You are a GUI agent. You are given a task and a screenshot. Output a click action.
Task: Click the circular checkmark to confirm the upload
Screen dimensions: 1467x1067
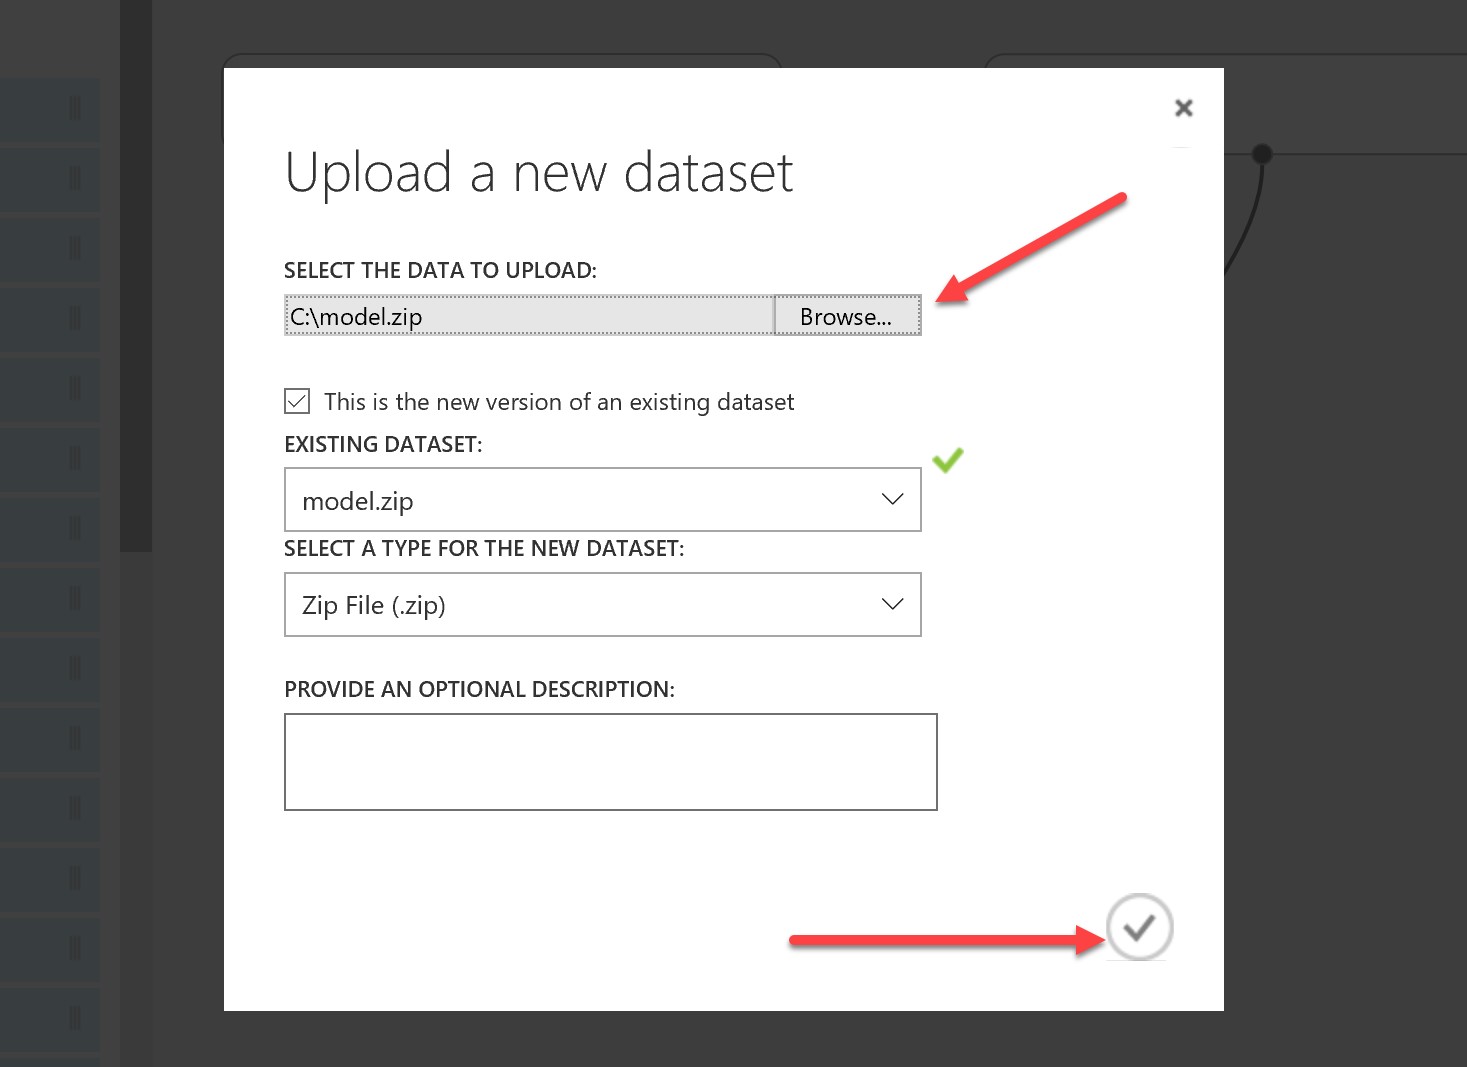pos(1138,928)
